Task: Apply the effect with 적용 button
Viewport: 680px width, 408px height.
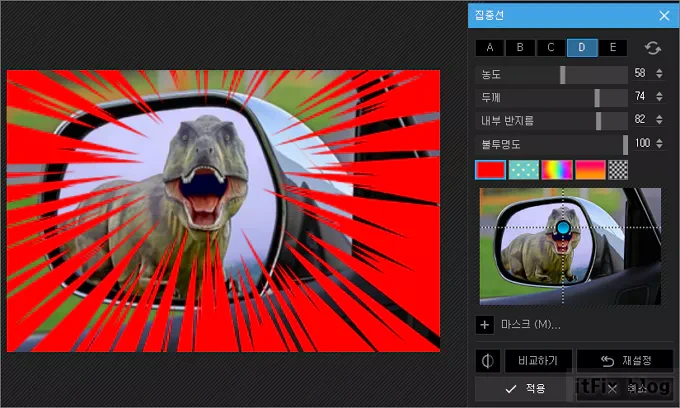Action: pyautogui.click(x=525, y=388)
